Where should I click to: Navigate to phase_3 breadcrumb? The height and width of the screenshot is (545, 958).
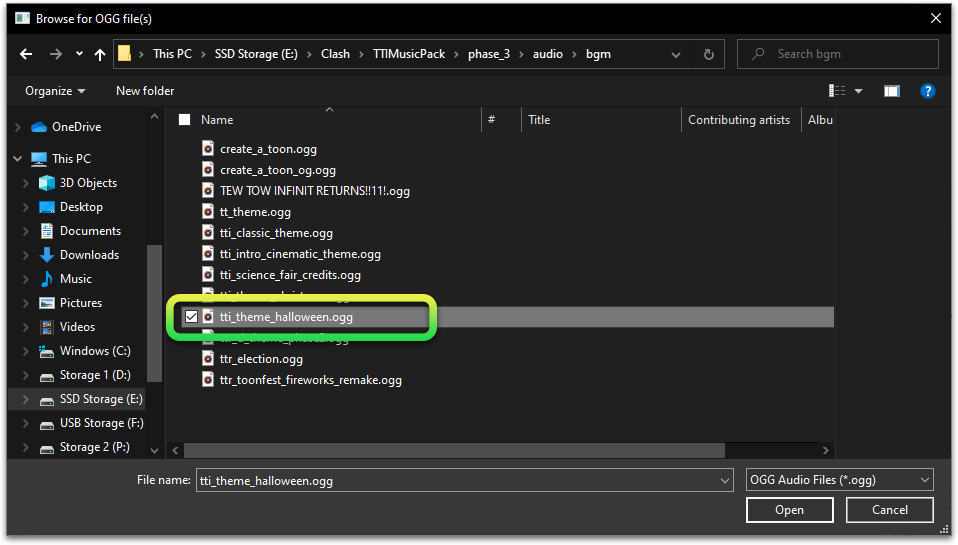489,54
